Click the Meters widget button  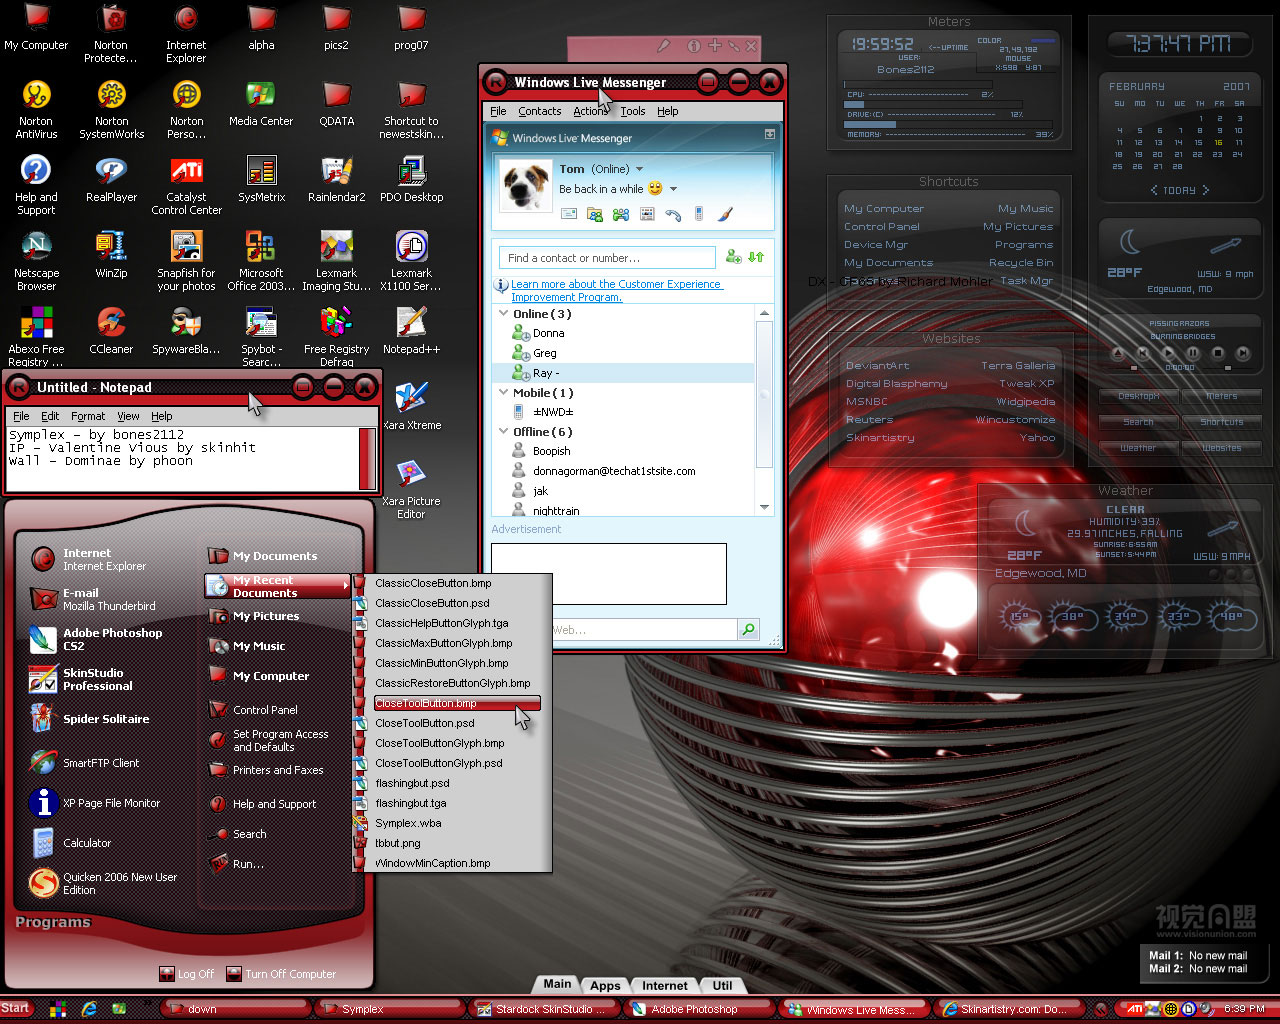1221,396
